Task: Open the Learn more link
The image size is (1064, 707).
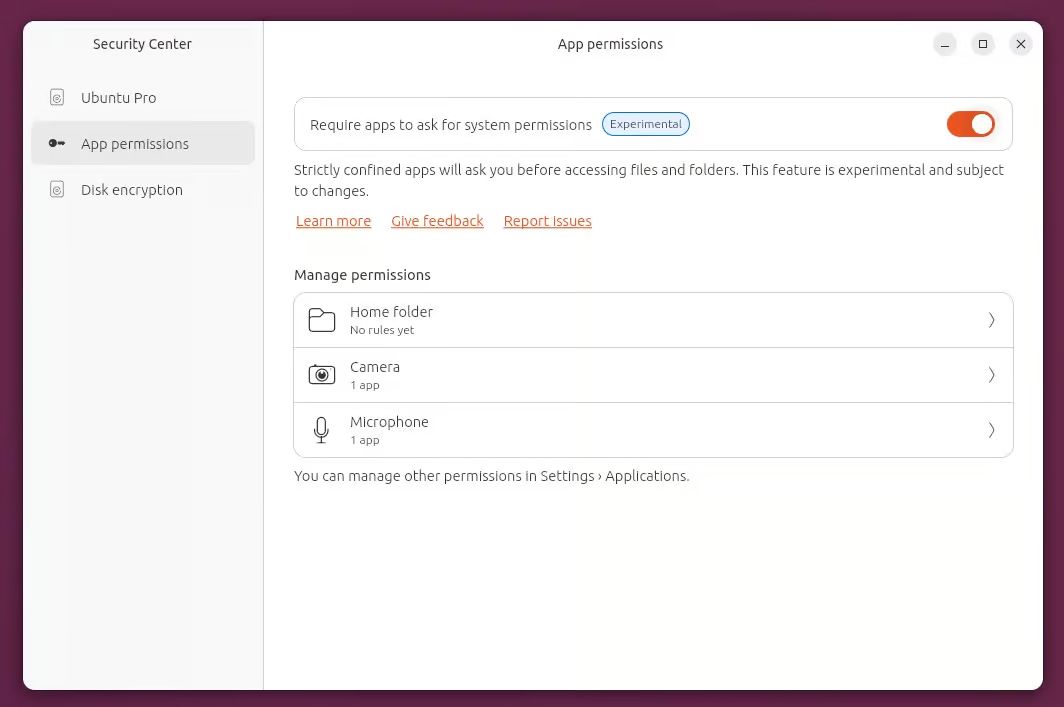Action: point(333,221)
